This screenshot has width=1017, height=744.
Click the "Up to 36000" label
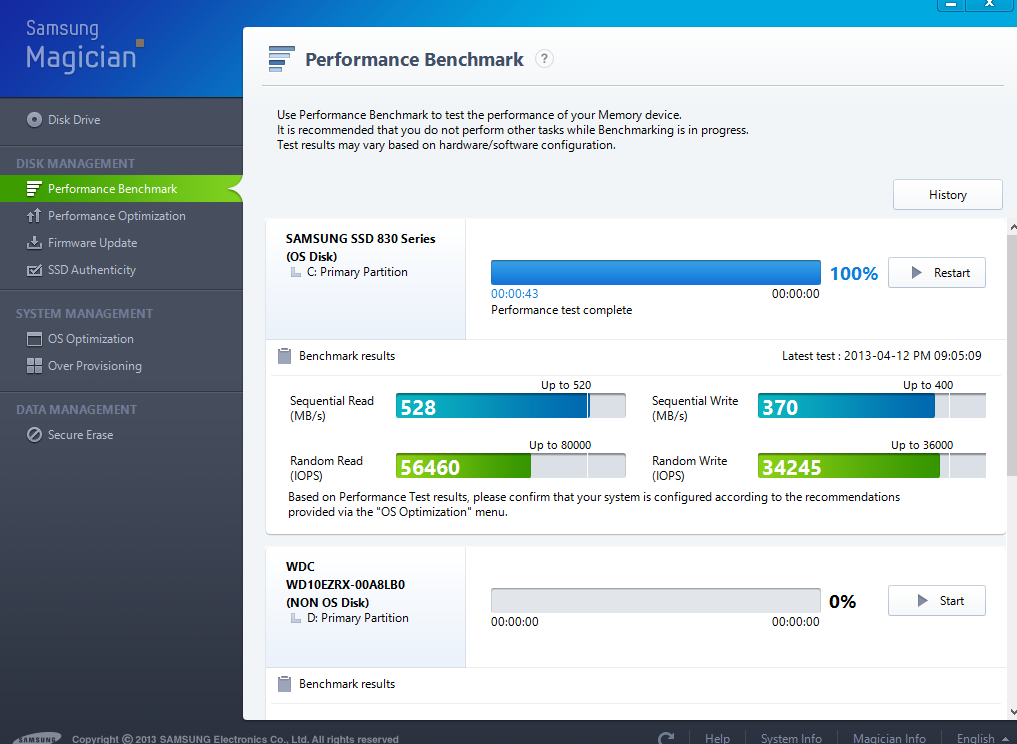[x=922, y=445]
